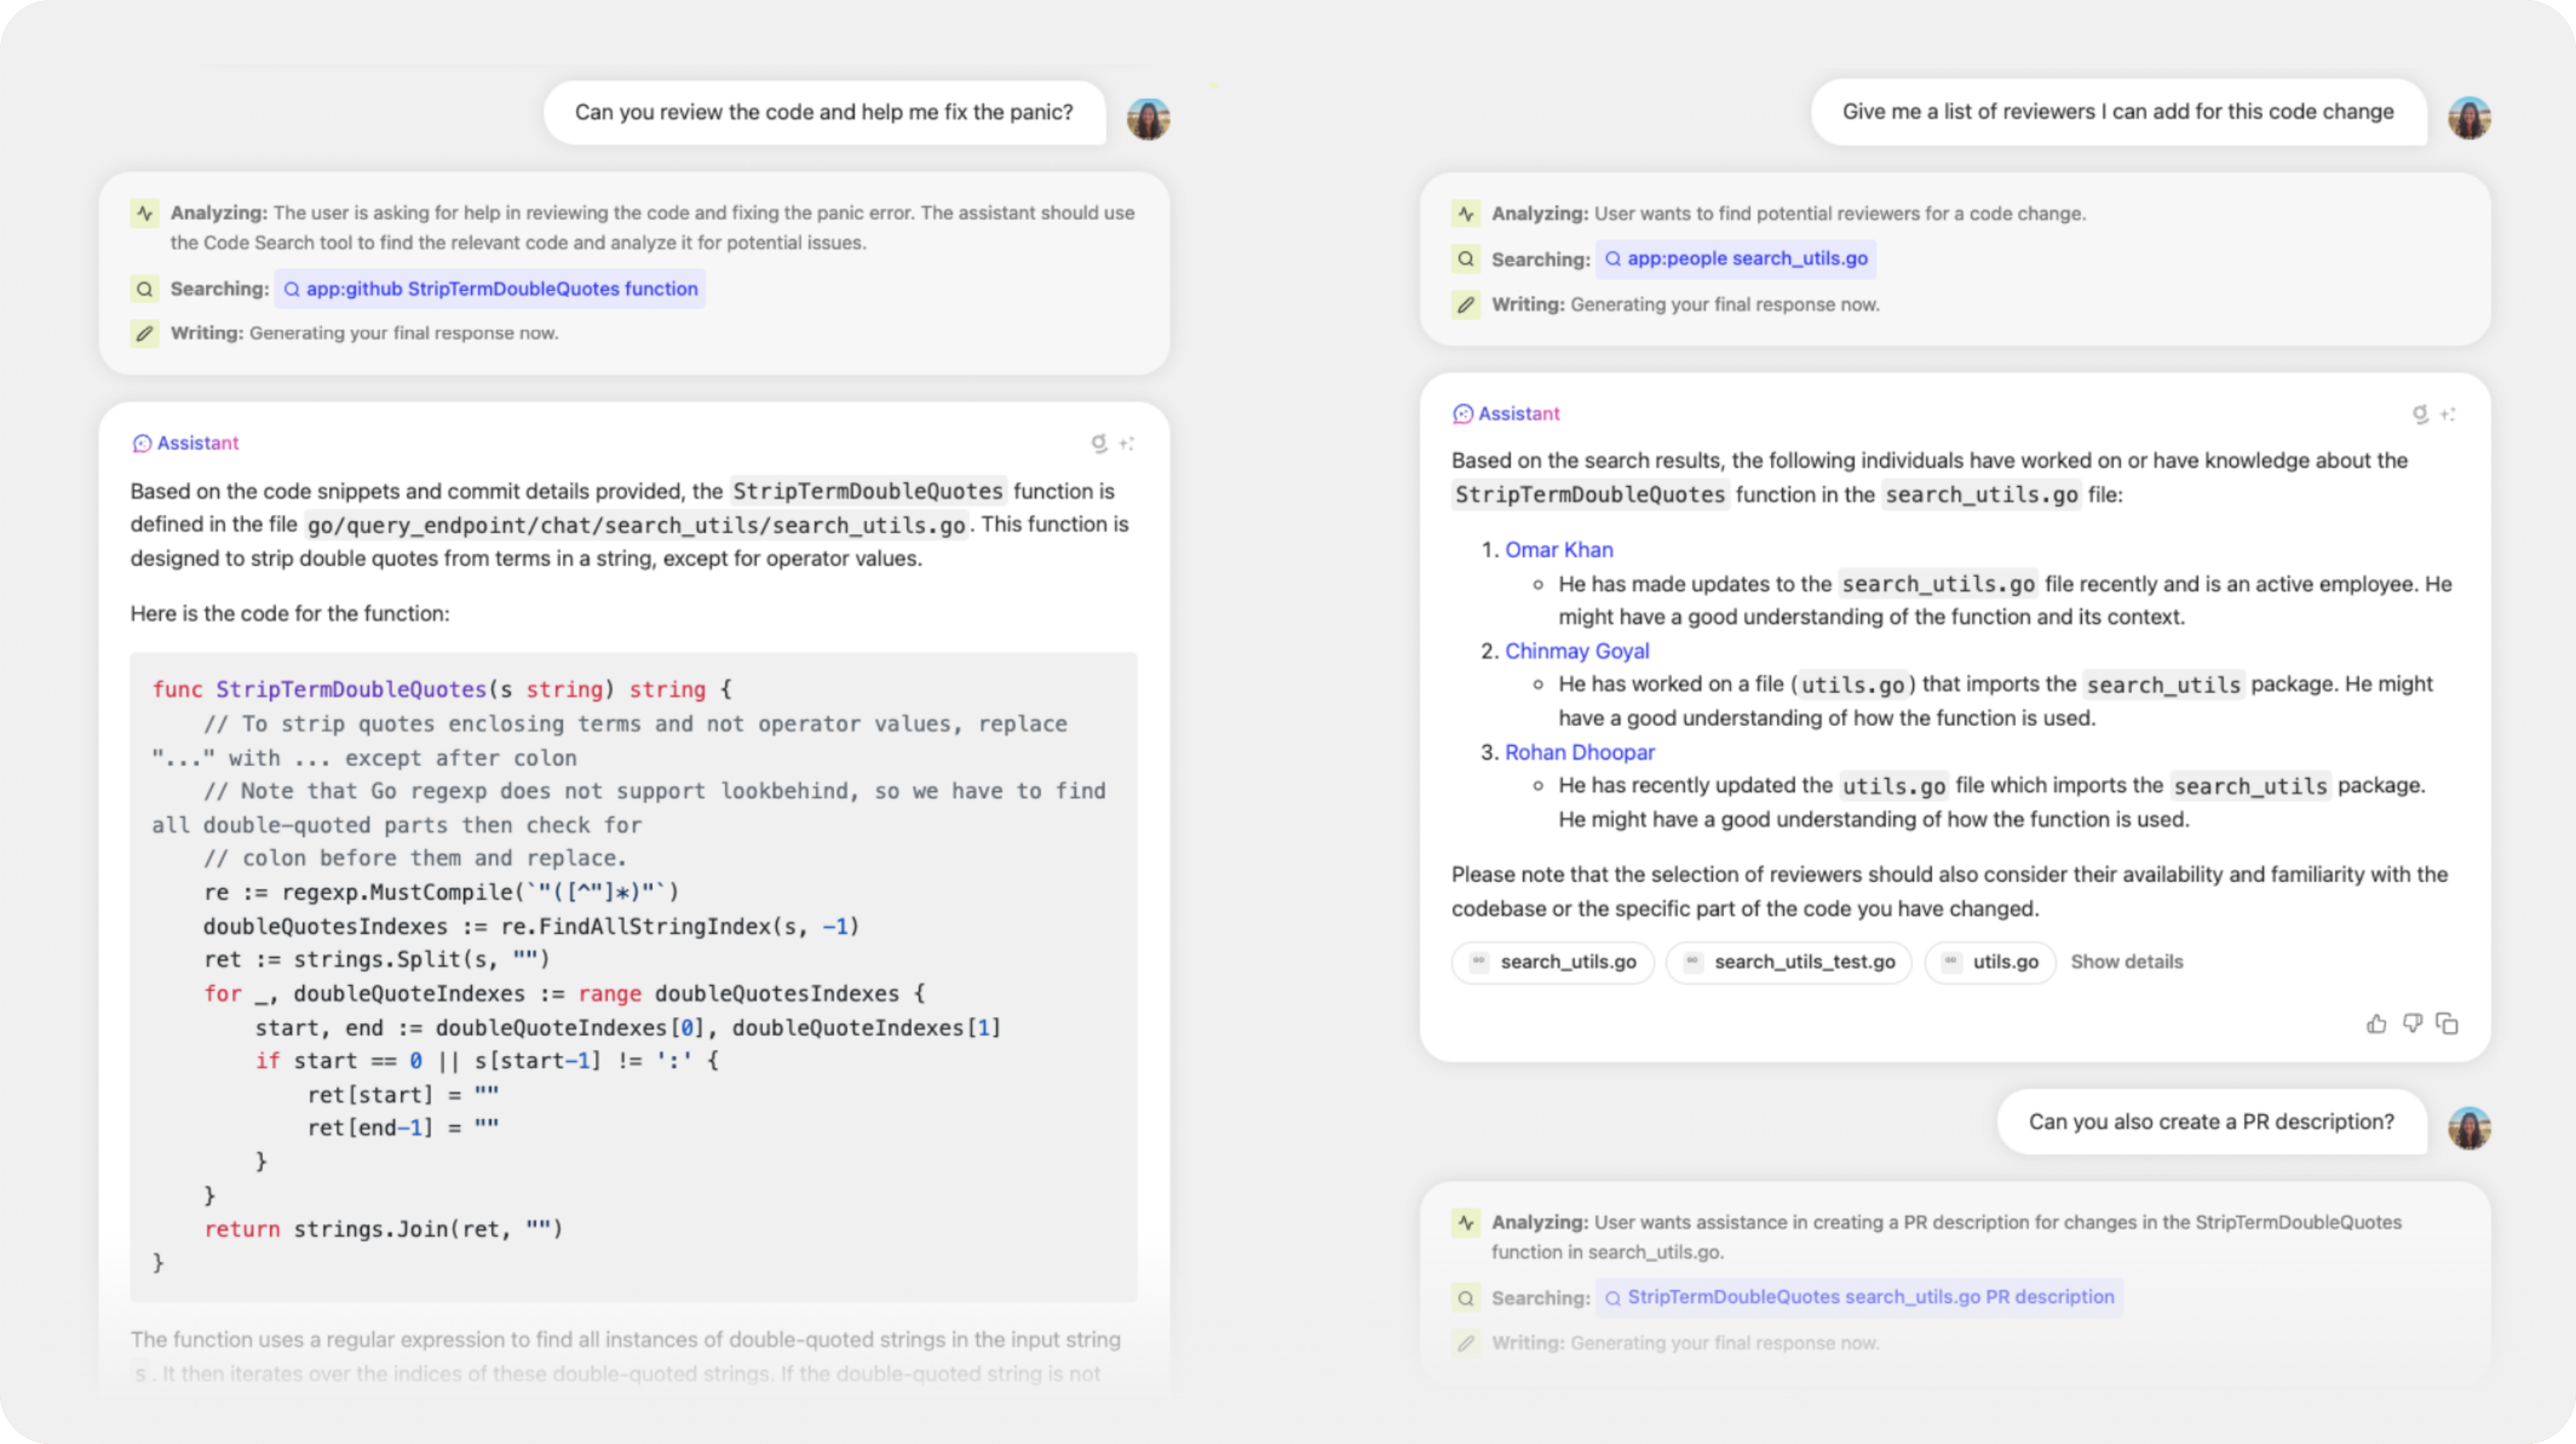Click StripTermDoubleQuotes PR description search query

(x=1858, y=1297)
